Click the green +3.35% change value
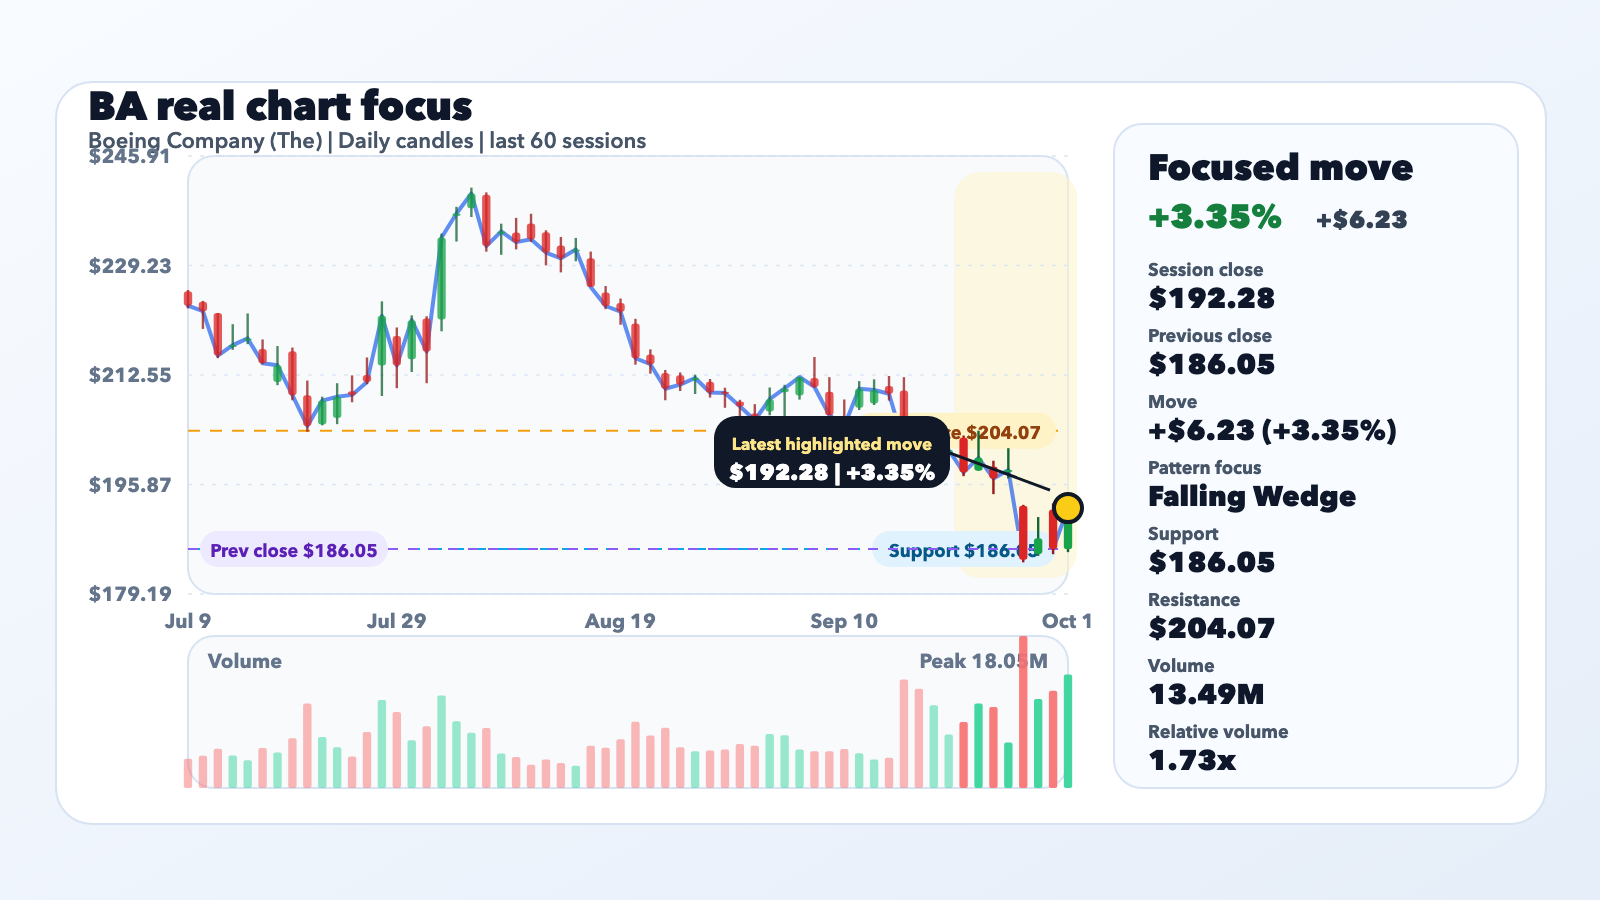The height and width of the screenshot is (900, 1600). pyautogui.click(x=1215, y=217)
